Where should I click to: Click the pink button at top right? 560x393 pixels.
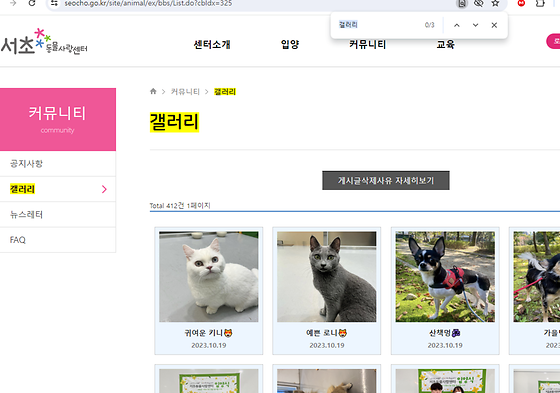(553, 41)
